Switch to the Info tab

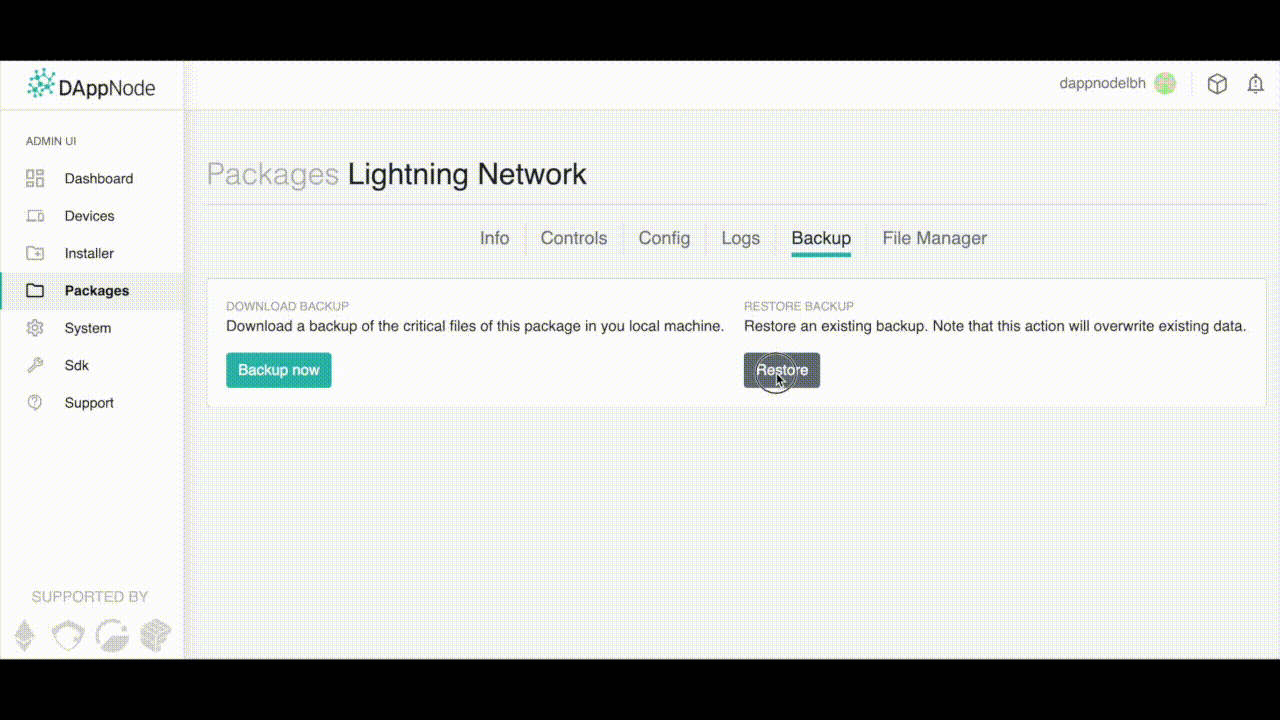point(494,238)
